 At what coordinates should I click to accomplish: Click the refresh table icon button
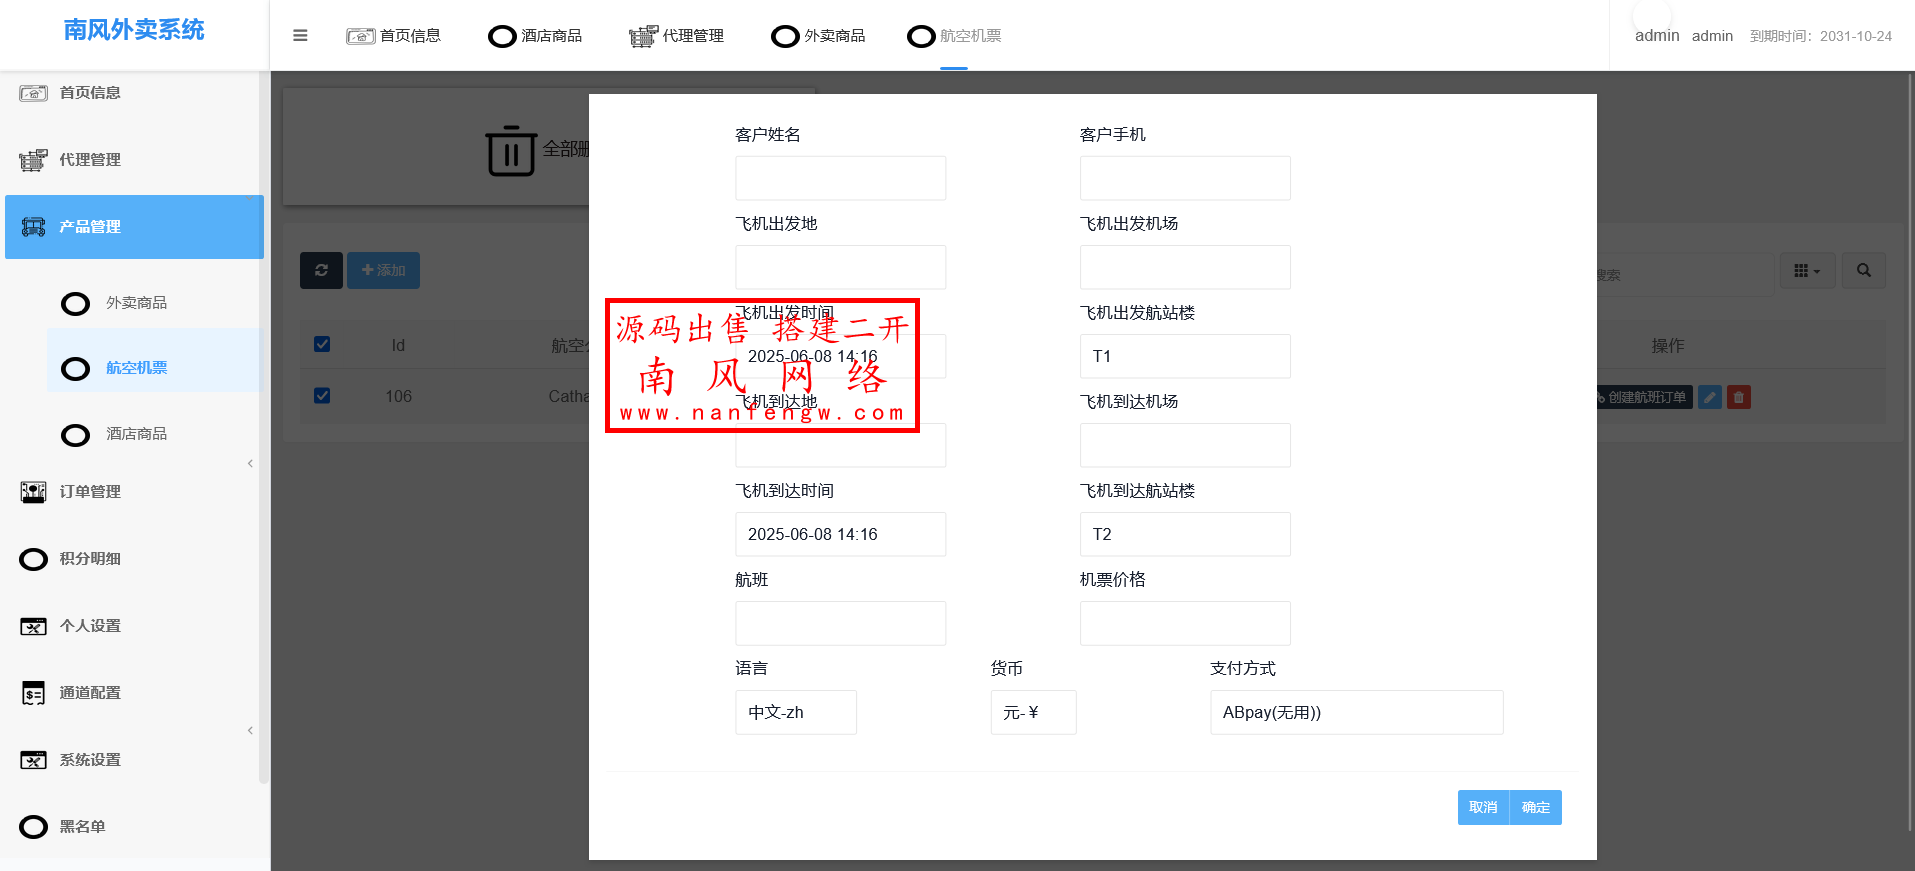[x=321, y=270]
